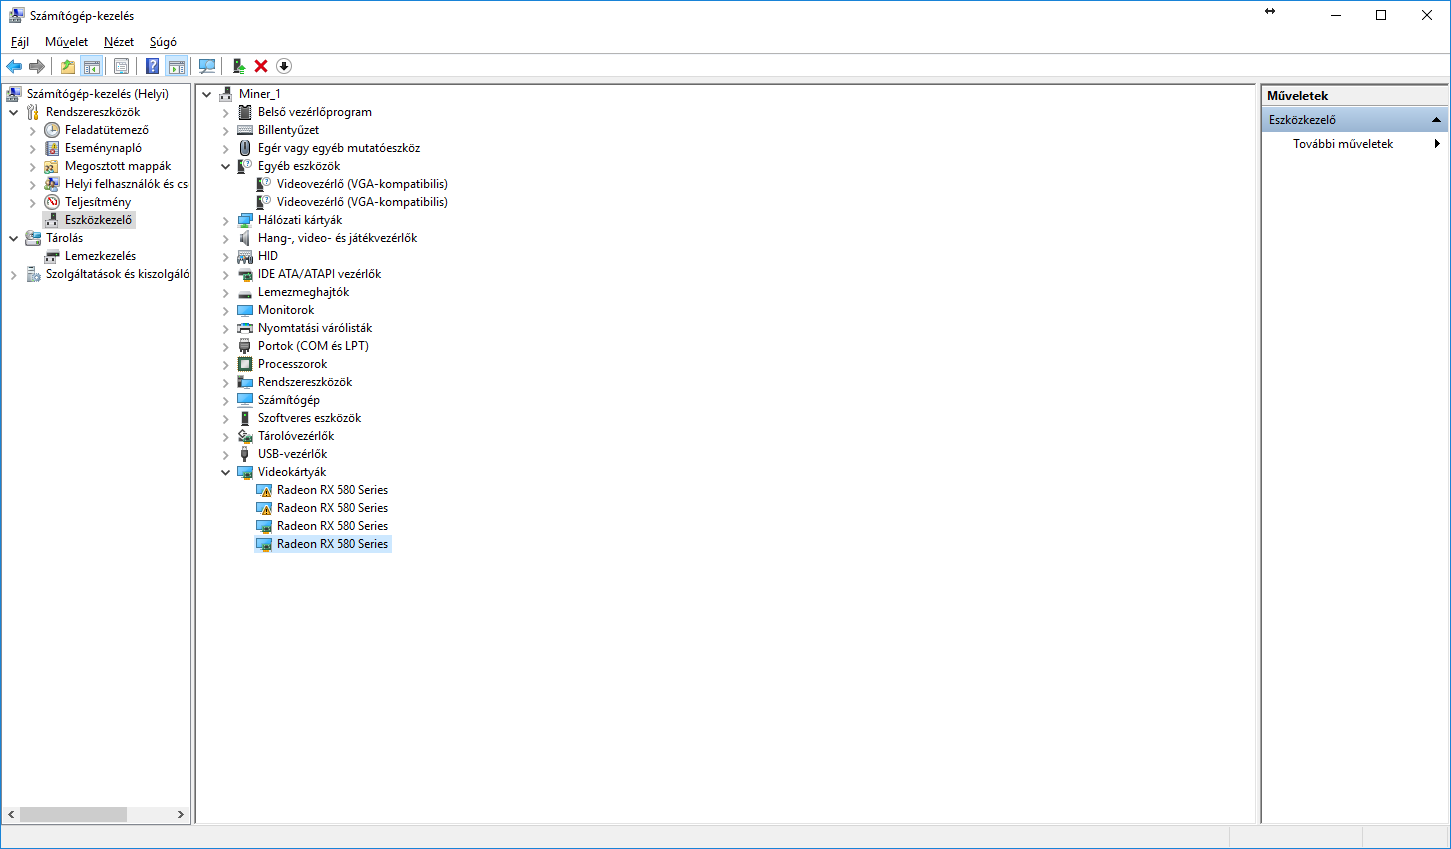This screenshot has width=1451, height=849.
Task: Click the Megosztott mappák icon
Action: tap(52, 166)
